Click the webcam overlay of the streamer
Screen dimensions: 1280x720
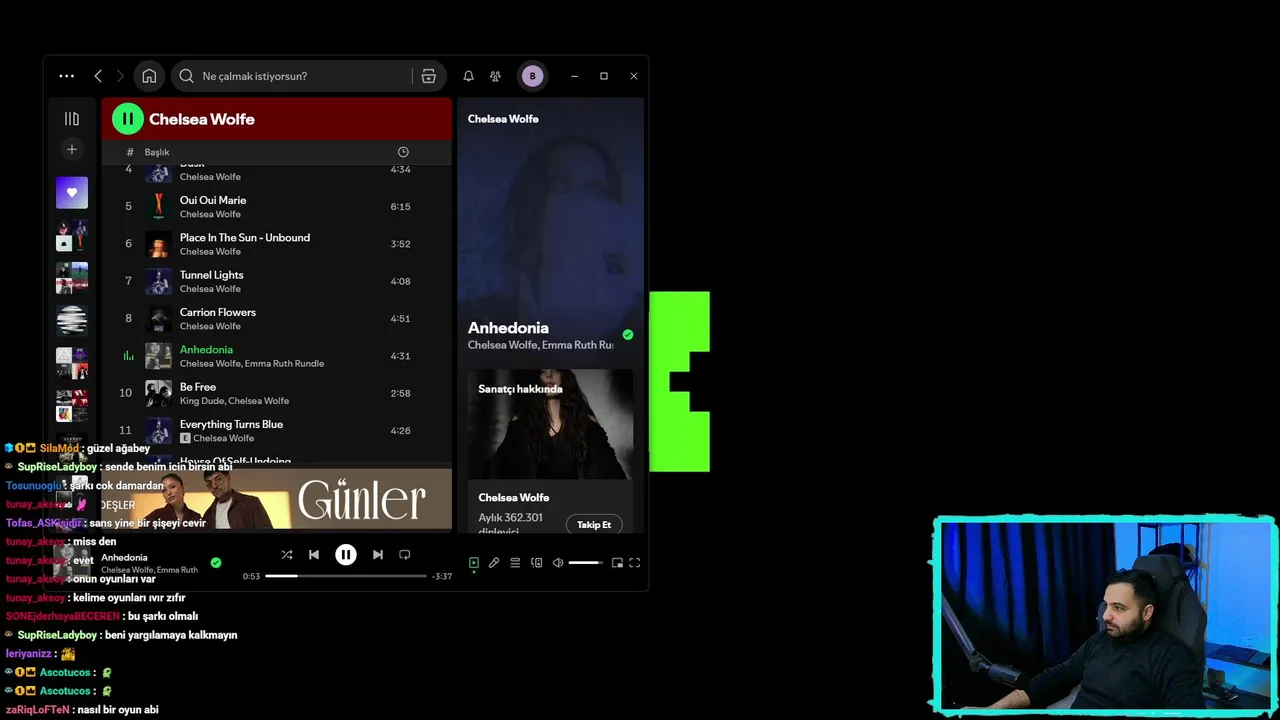click(1105, 615)
